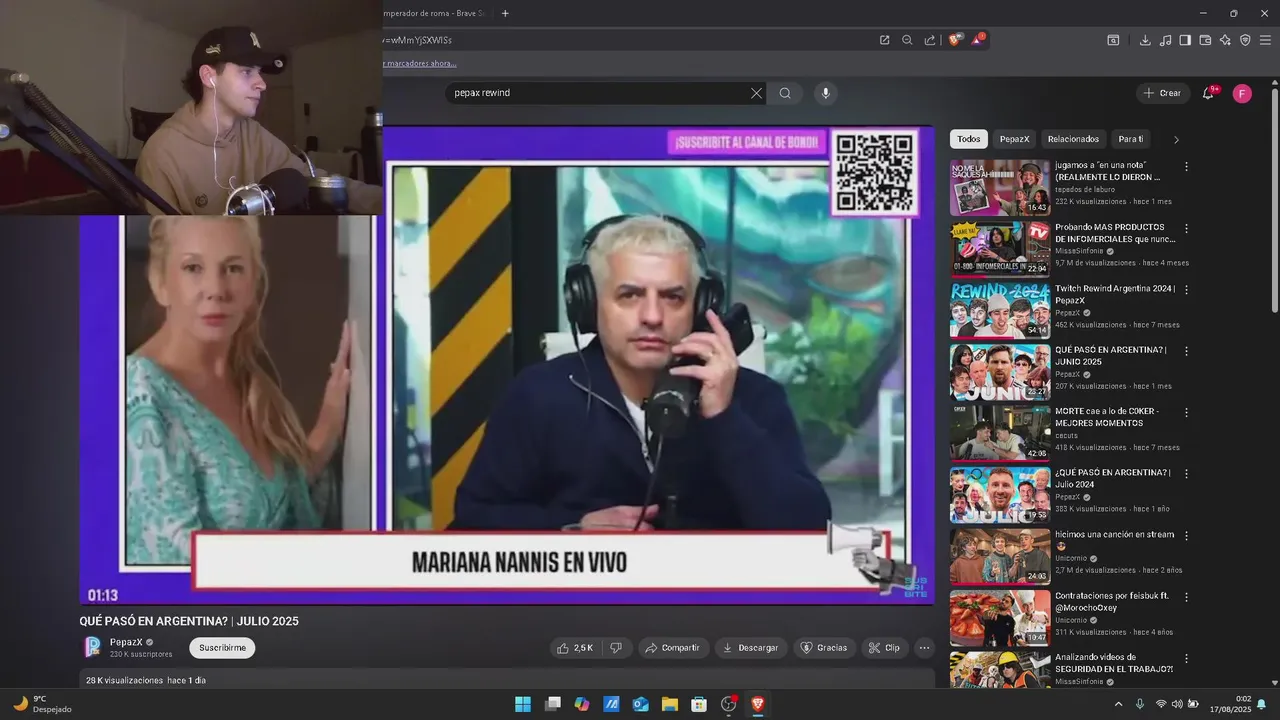Screen dimensions: 1280x720
Task: Open options for 'jugamos a en una nota' video
Action: click(x=1186, y=166)
